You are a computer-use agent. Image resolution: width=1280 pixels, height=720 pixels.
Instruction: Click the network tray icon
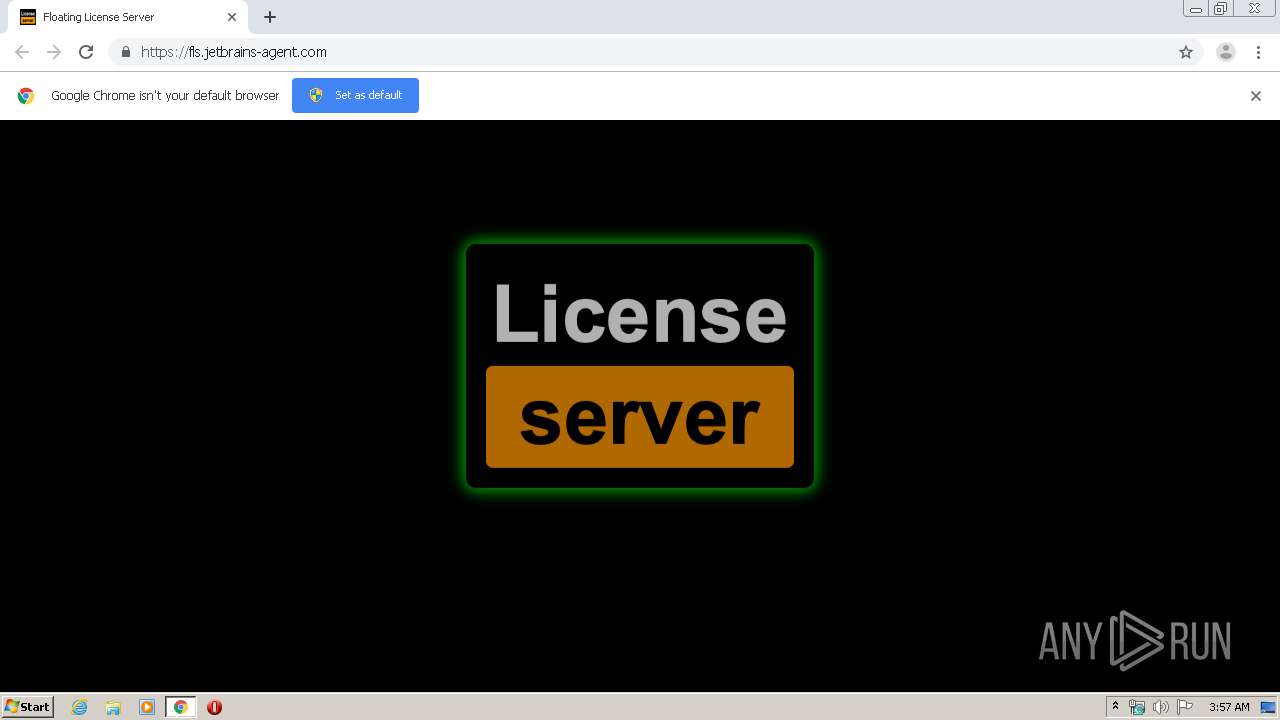point(1137,707)
